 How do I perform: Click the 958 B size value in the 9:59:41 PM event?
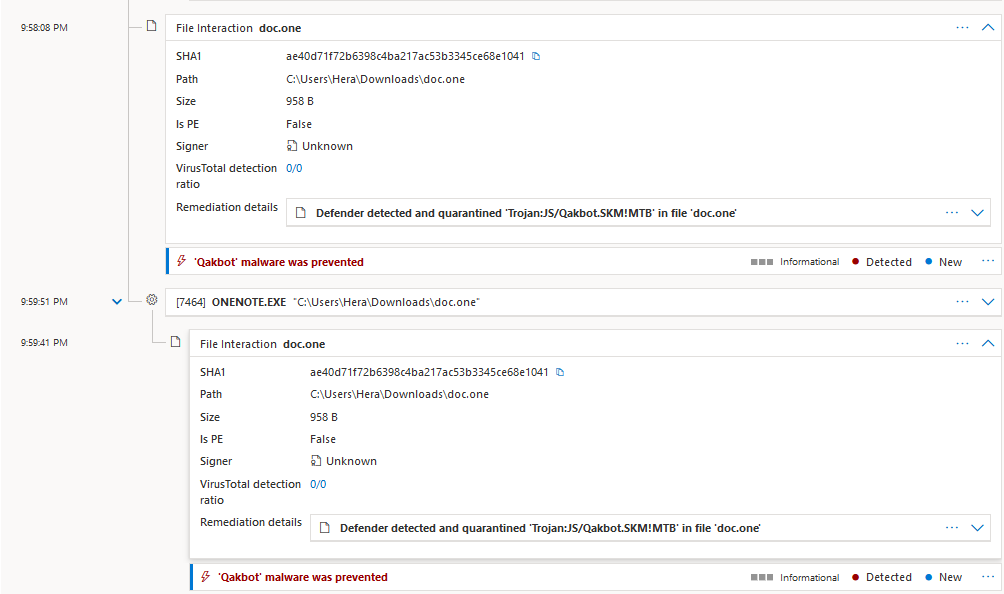pos(324,417)
